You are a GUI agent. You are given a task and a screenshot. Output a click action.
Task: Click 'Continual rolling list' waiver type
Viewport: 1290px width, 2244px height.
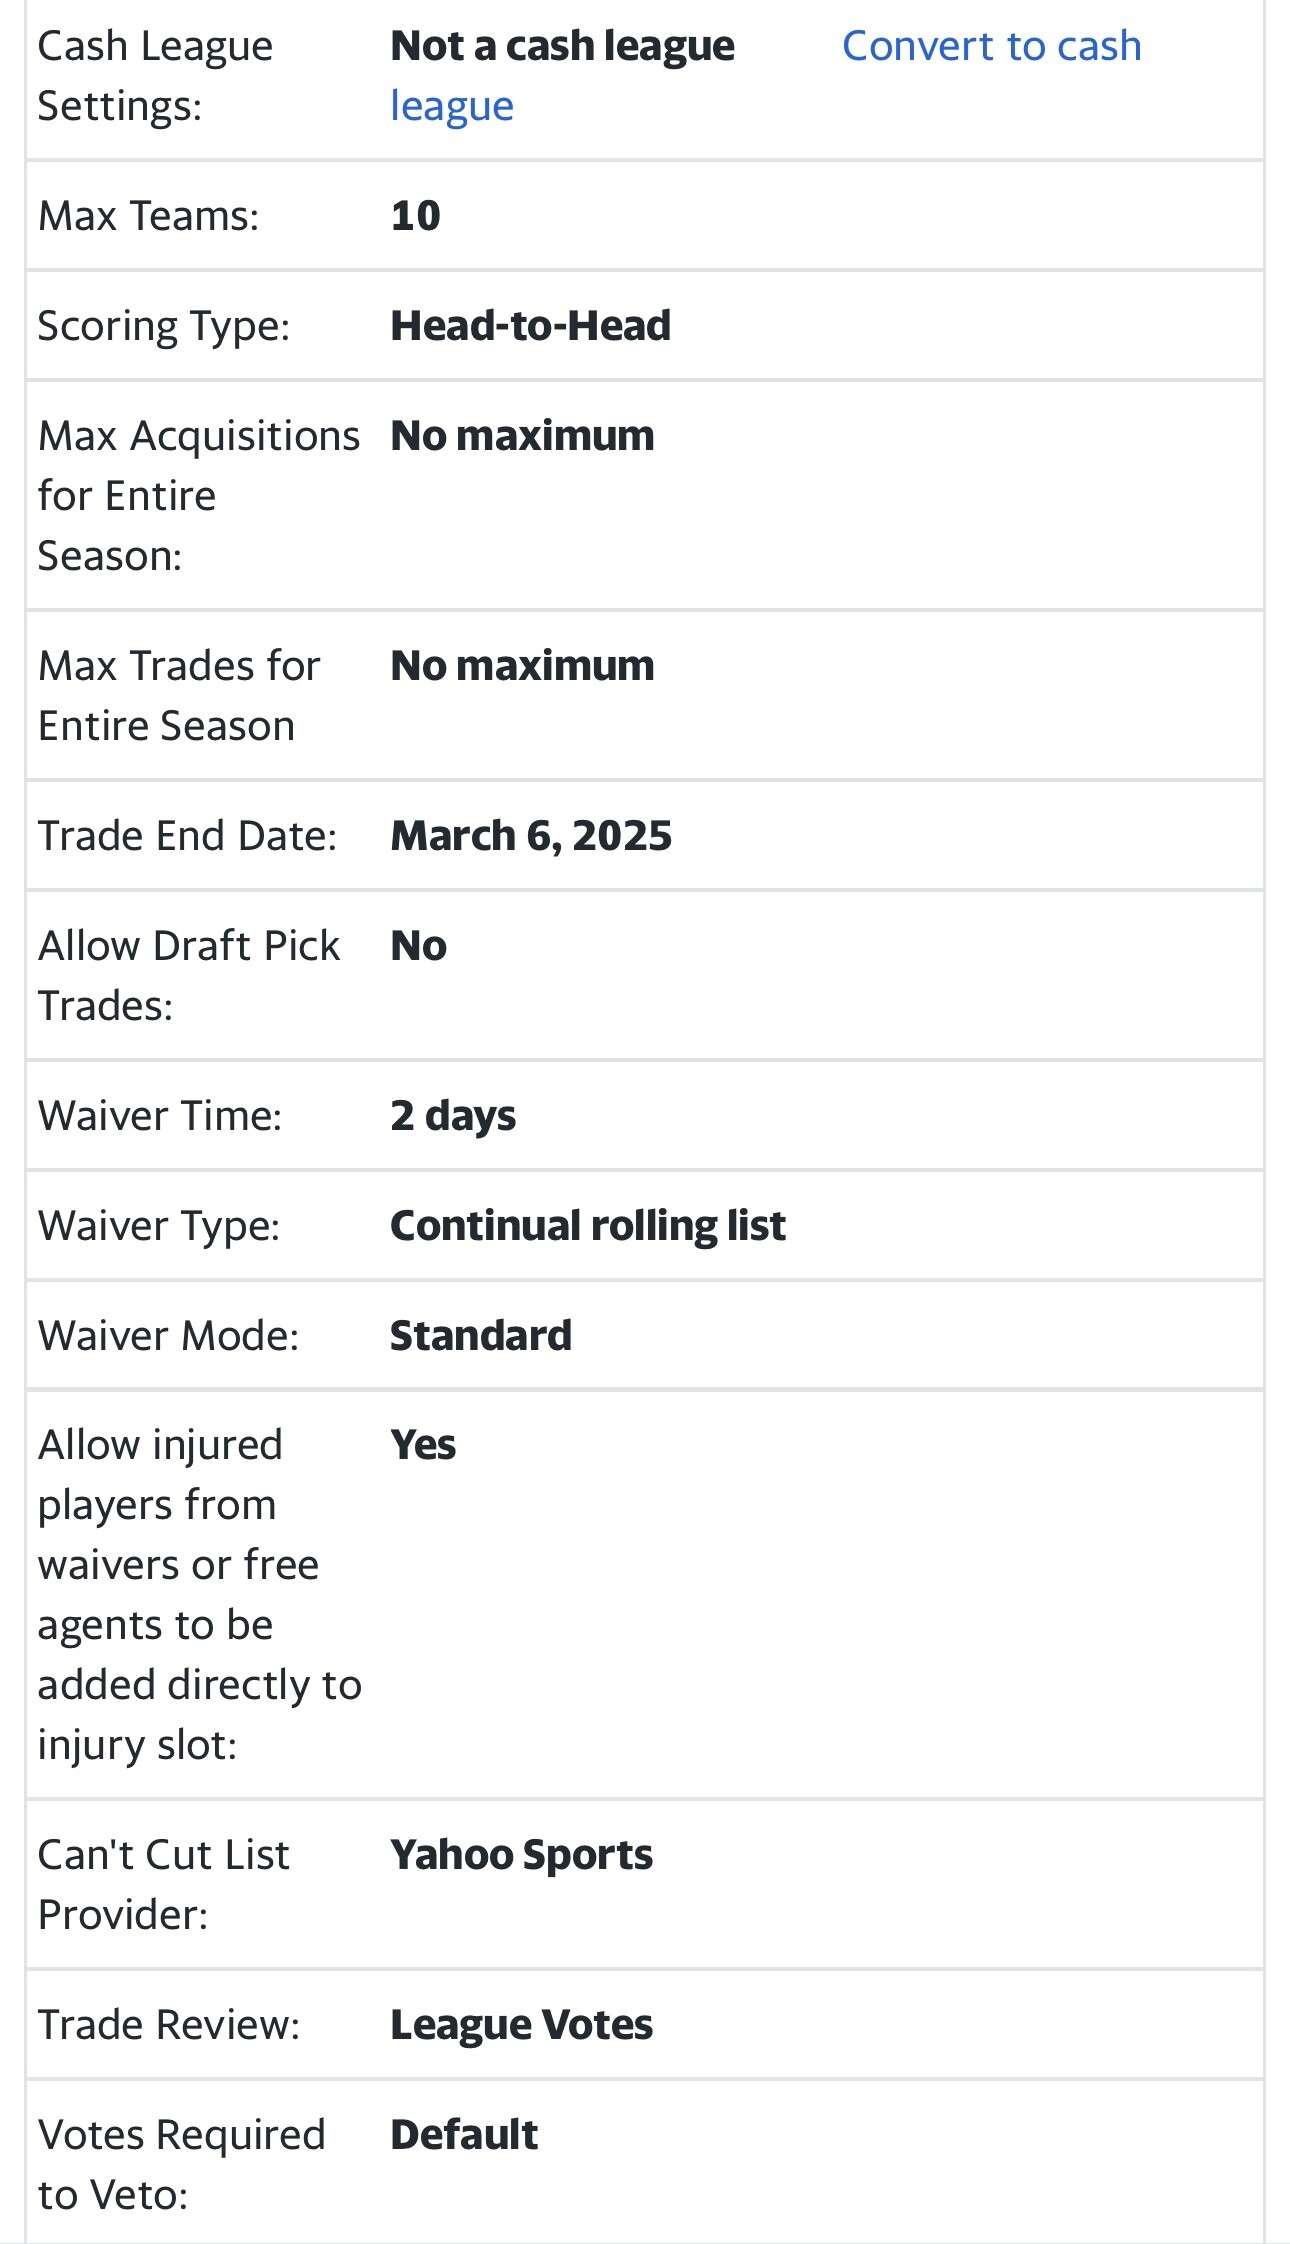click(x=588, y=1226)
